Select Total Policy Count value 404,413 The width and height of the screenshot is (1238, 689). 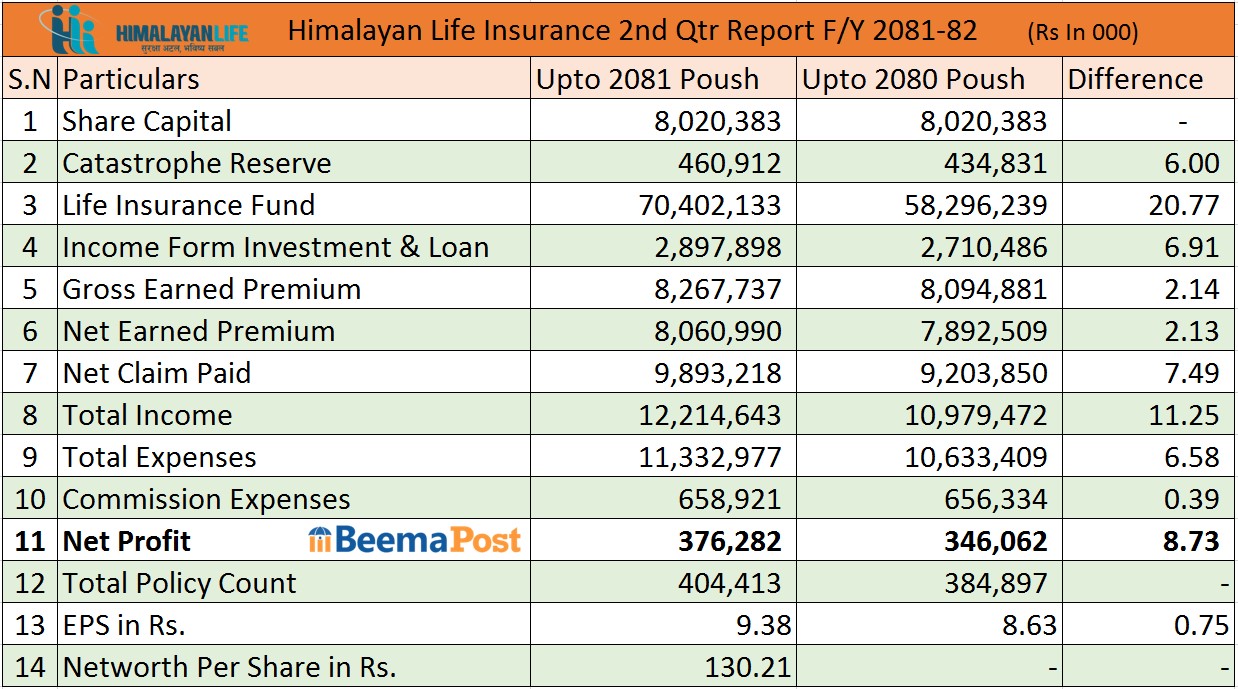pos(721,584)
